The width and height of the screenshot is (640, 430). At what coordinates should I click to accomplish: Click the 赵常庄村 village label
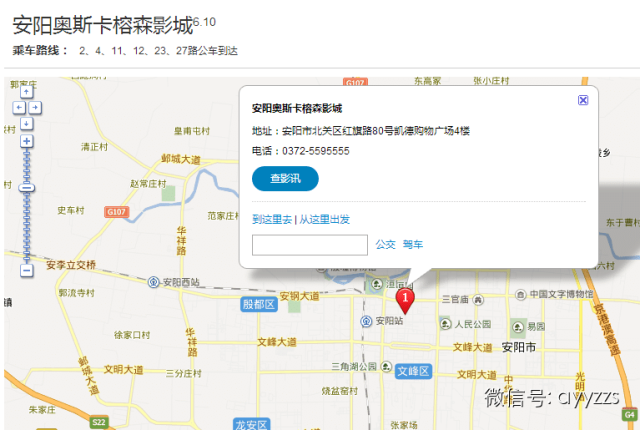tap(148, 184)
